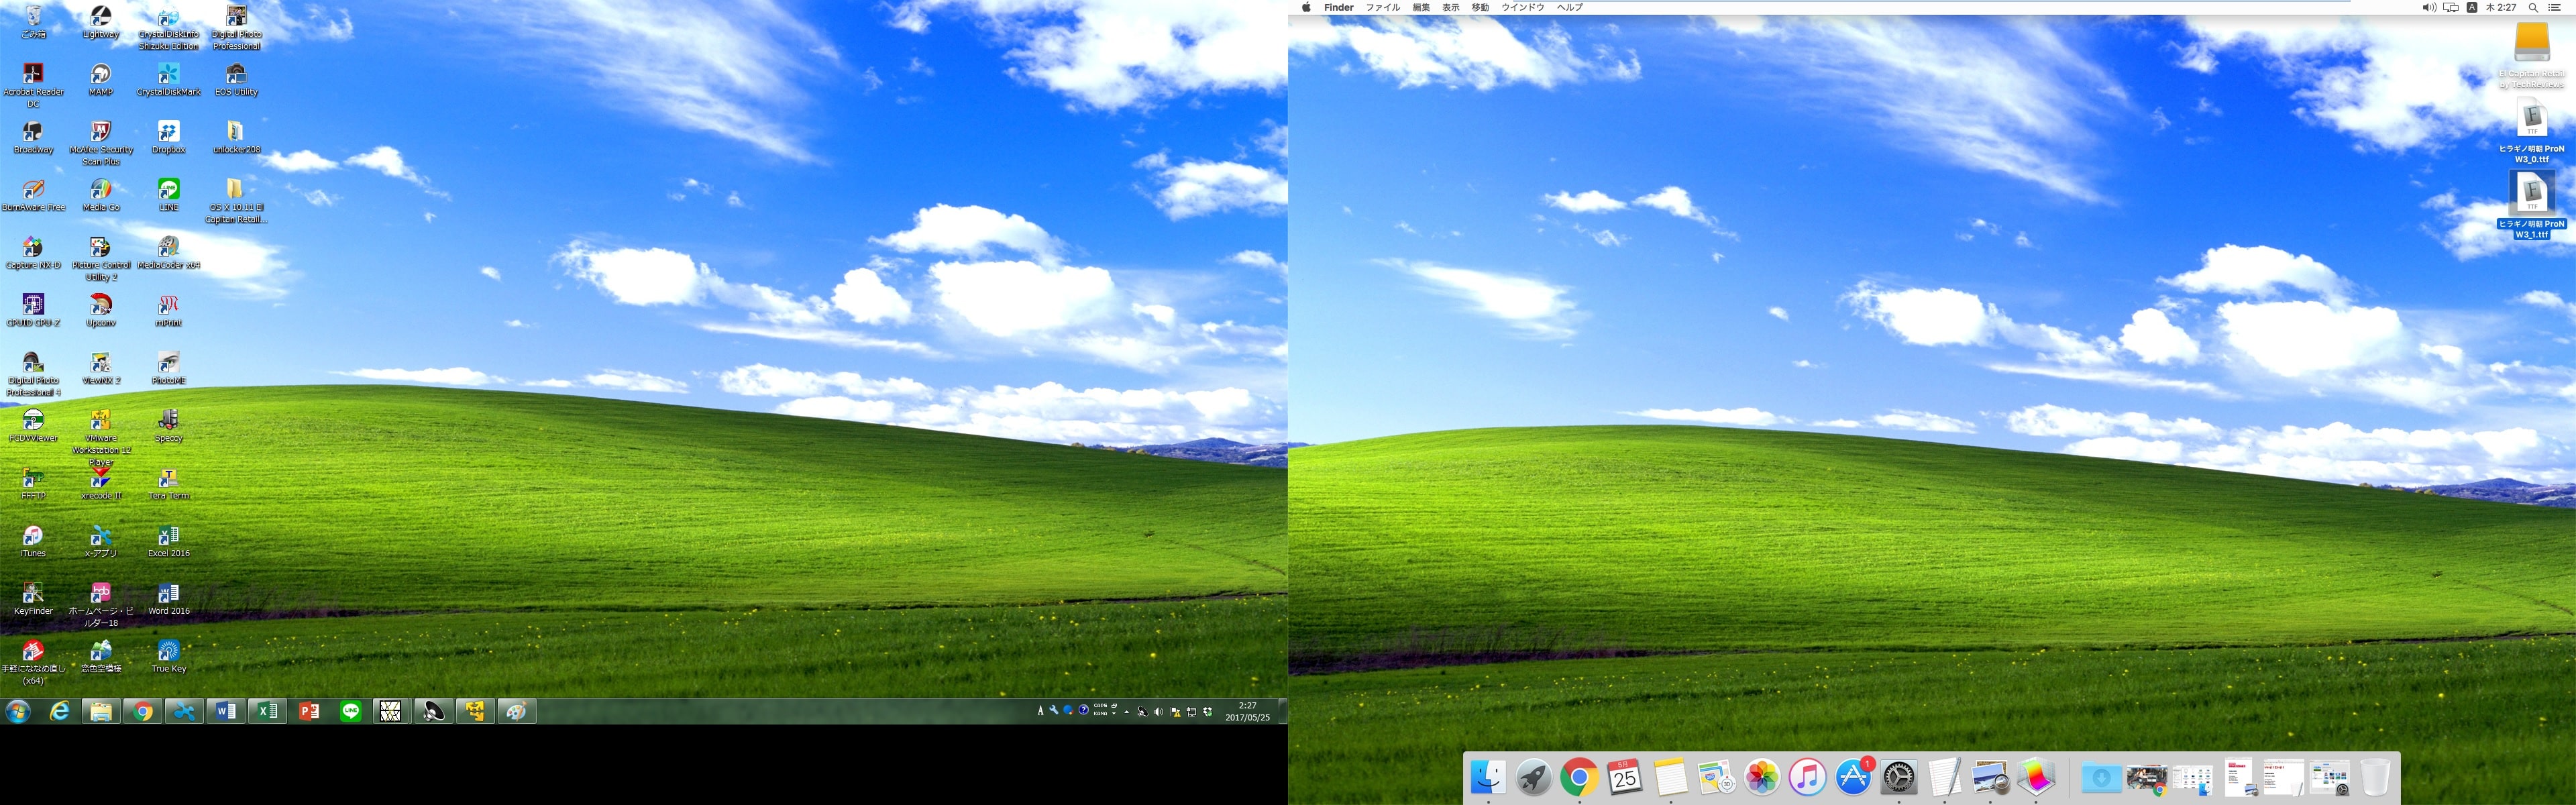Launch the Media Go shortcut

click(x=101, y=196)
